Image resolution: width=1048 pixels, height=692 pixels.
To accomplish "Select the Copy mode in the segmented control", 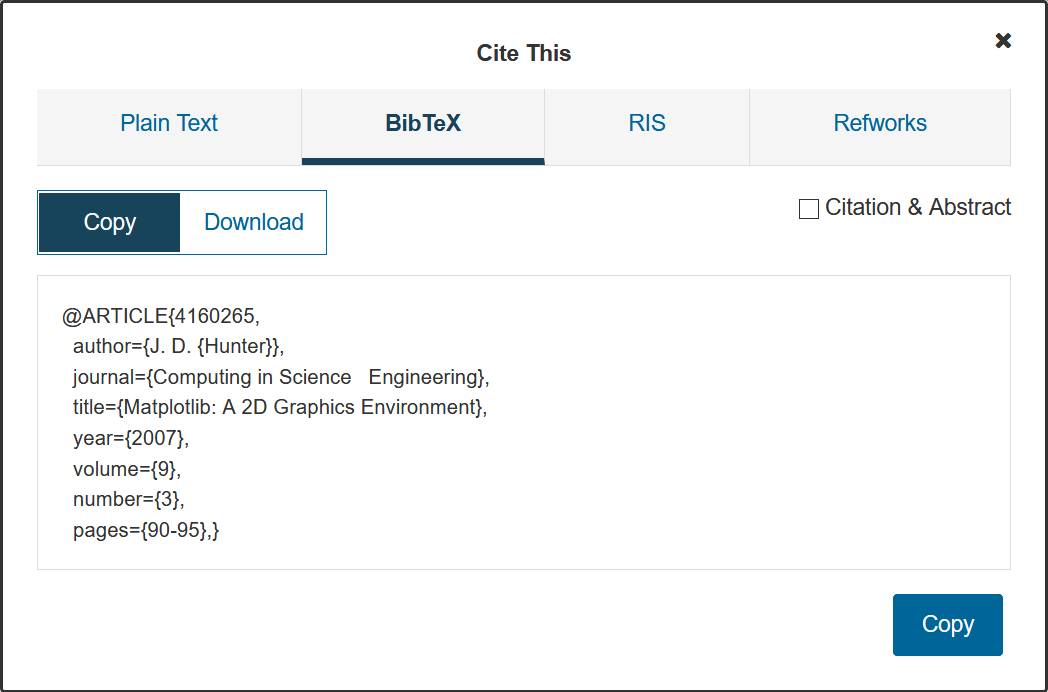I will click(x=109, y=222).
